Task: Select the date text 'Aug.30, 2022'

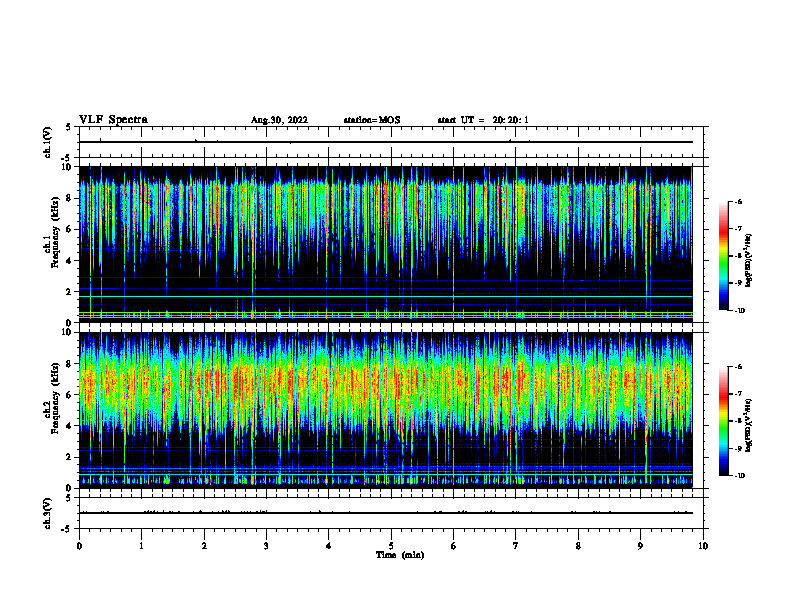Action: (279, 120)
